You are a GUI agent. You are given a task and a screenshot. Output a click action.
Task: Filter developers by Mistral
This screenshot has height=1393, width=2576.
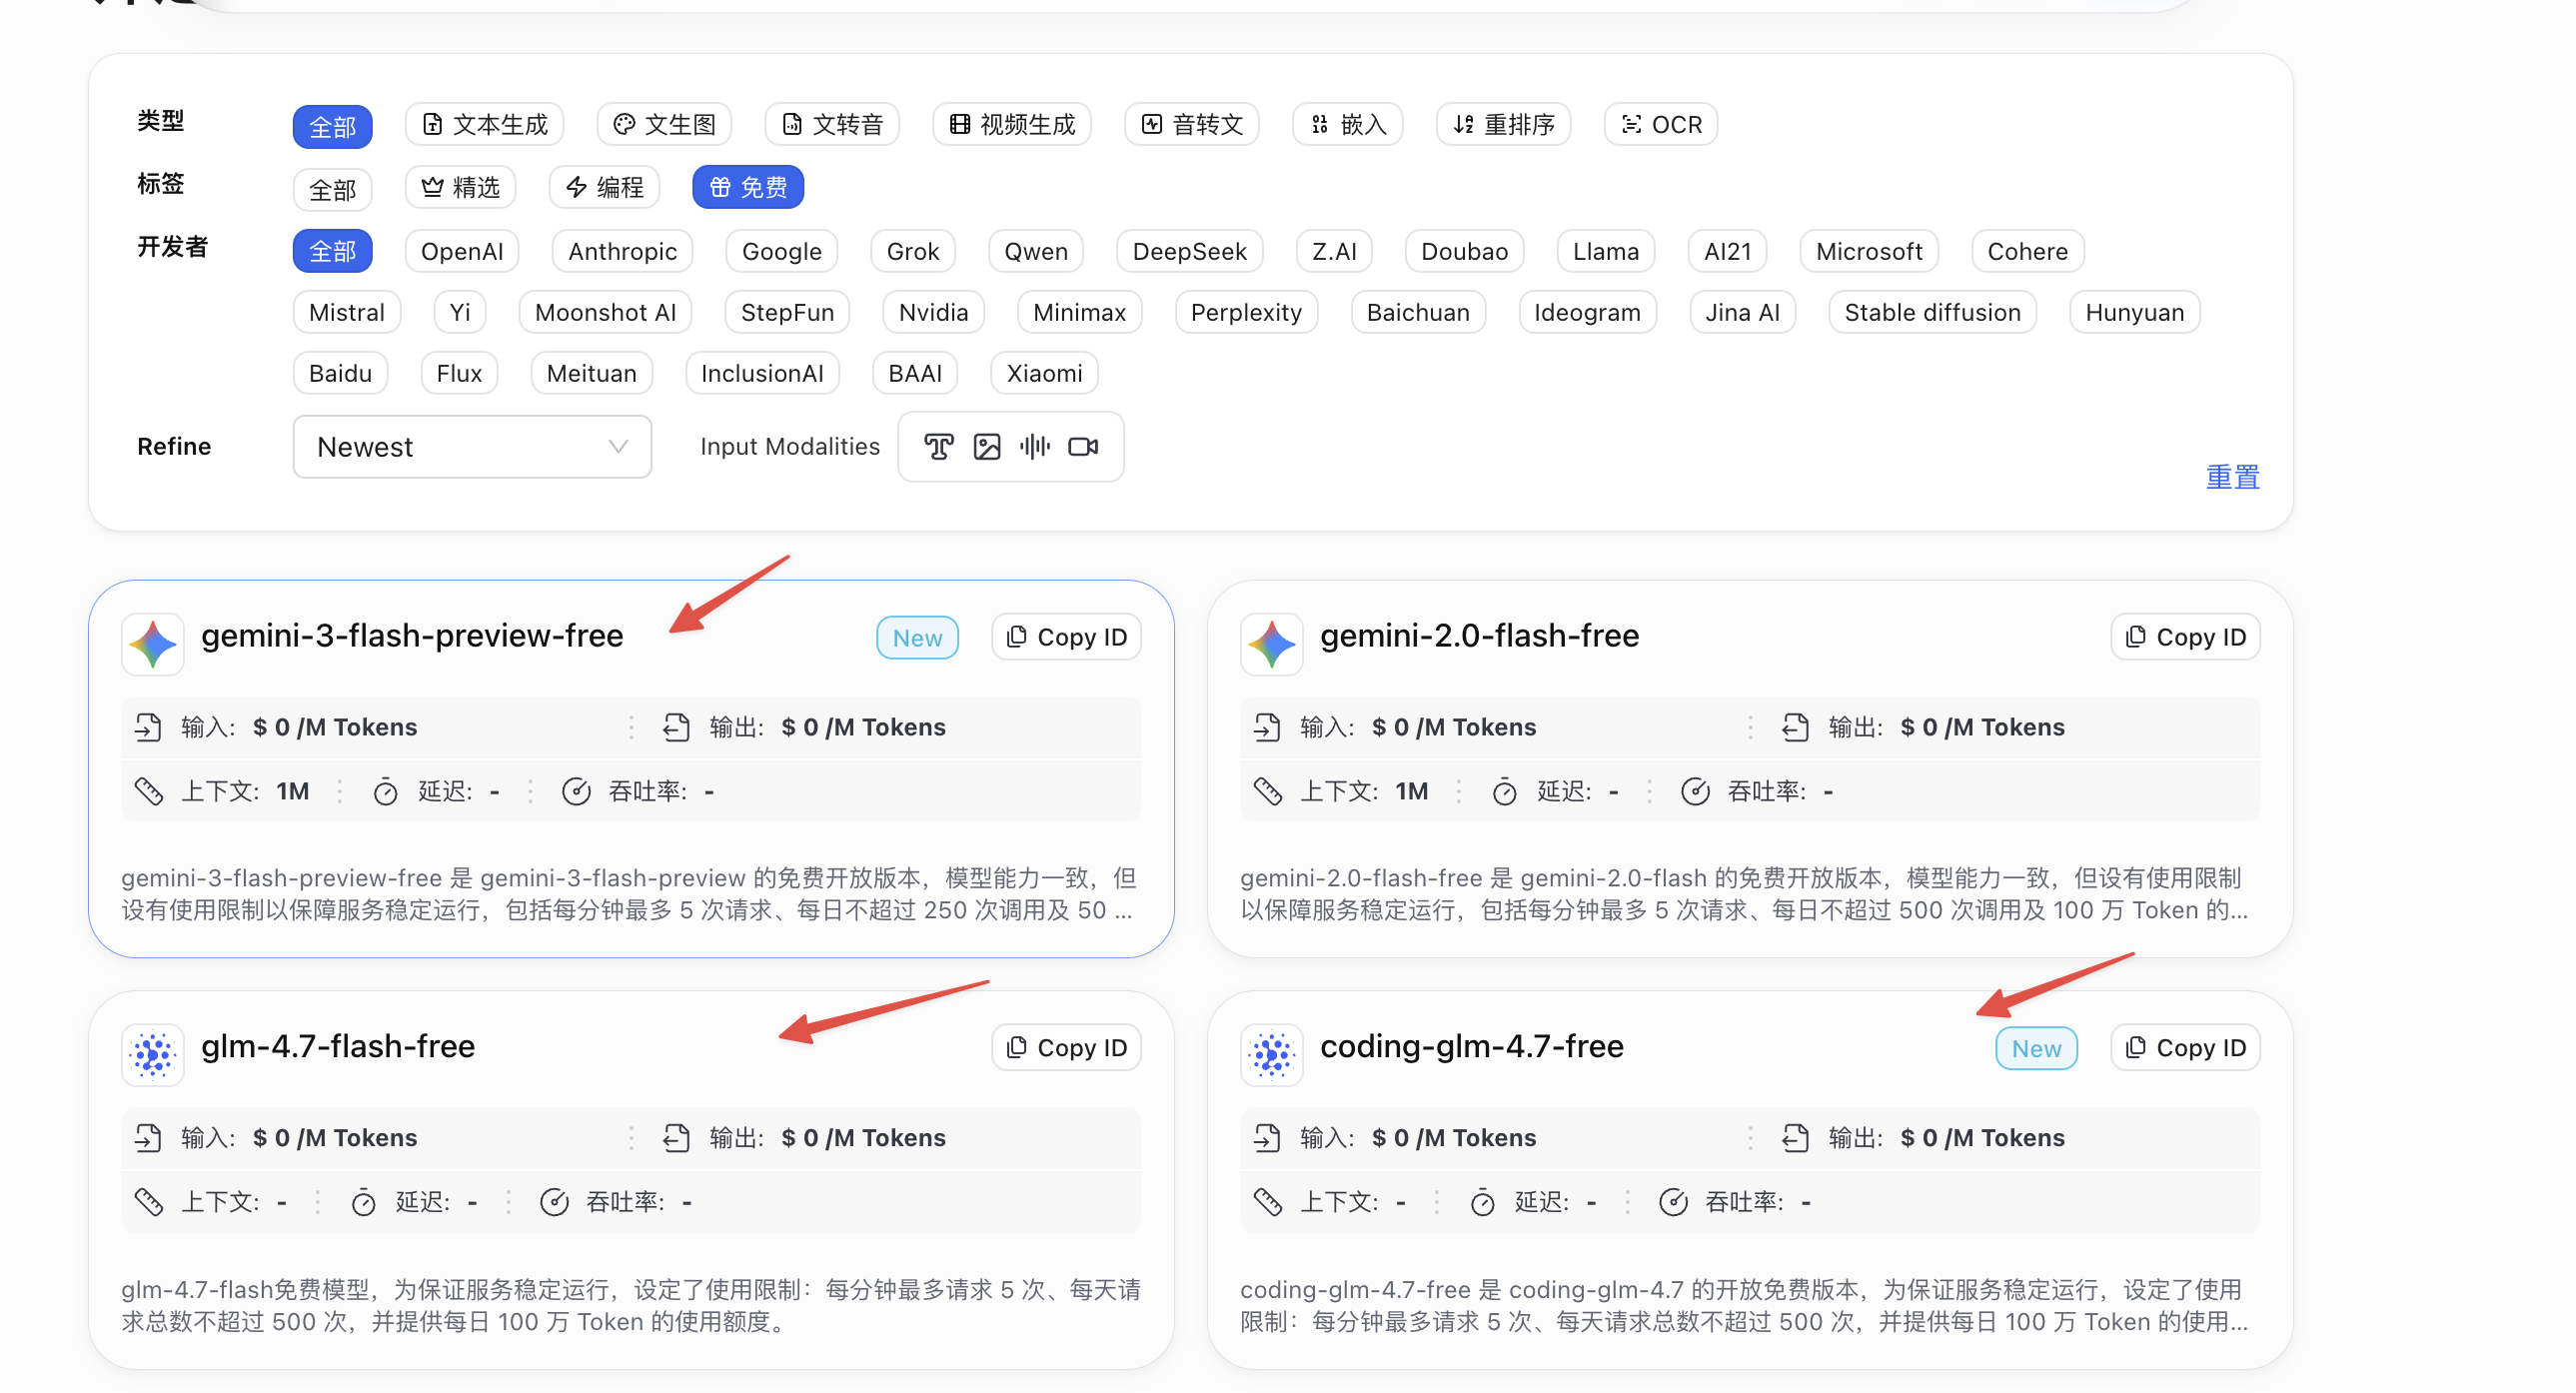[x=346, y=312]
